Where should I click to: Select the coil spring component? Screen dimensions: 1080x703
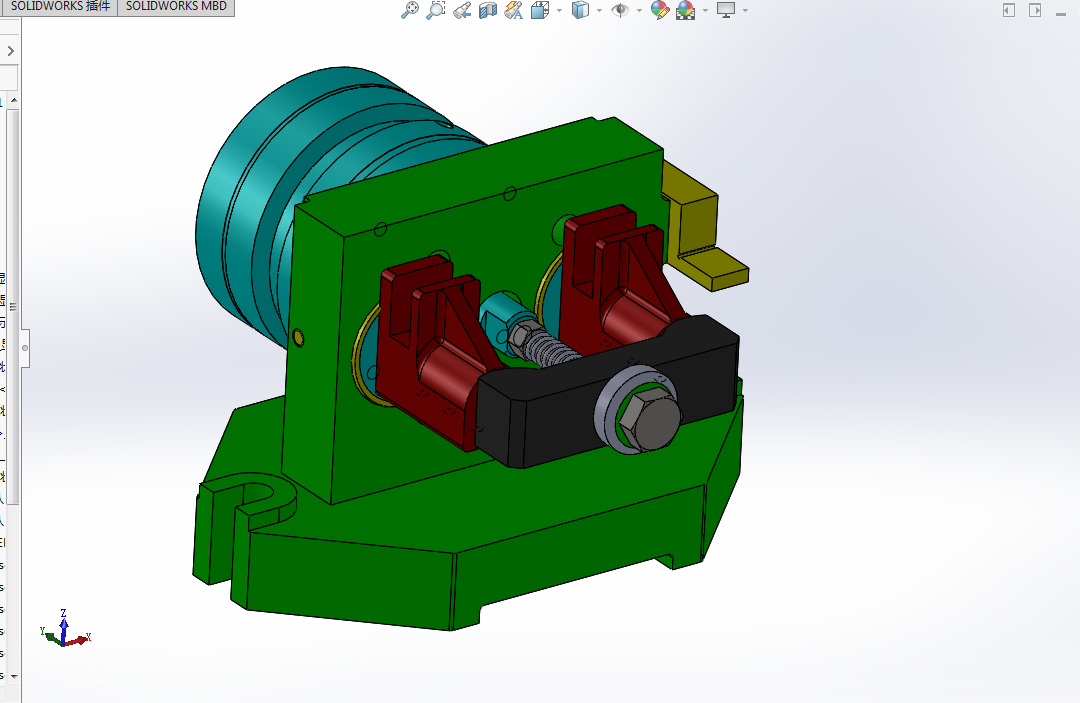click(x=554, y=350)
